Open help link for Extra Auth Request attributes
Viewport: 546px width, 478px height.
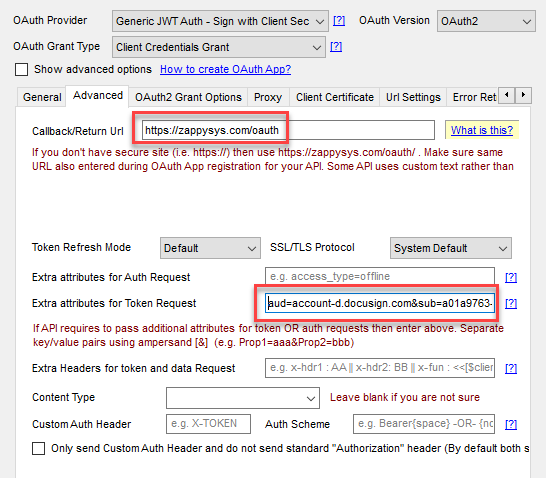(x=511, y=277)
